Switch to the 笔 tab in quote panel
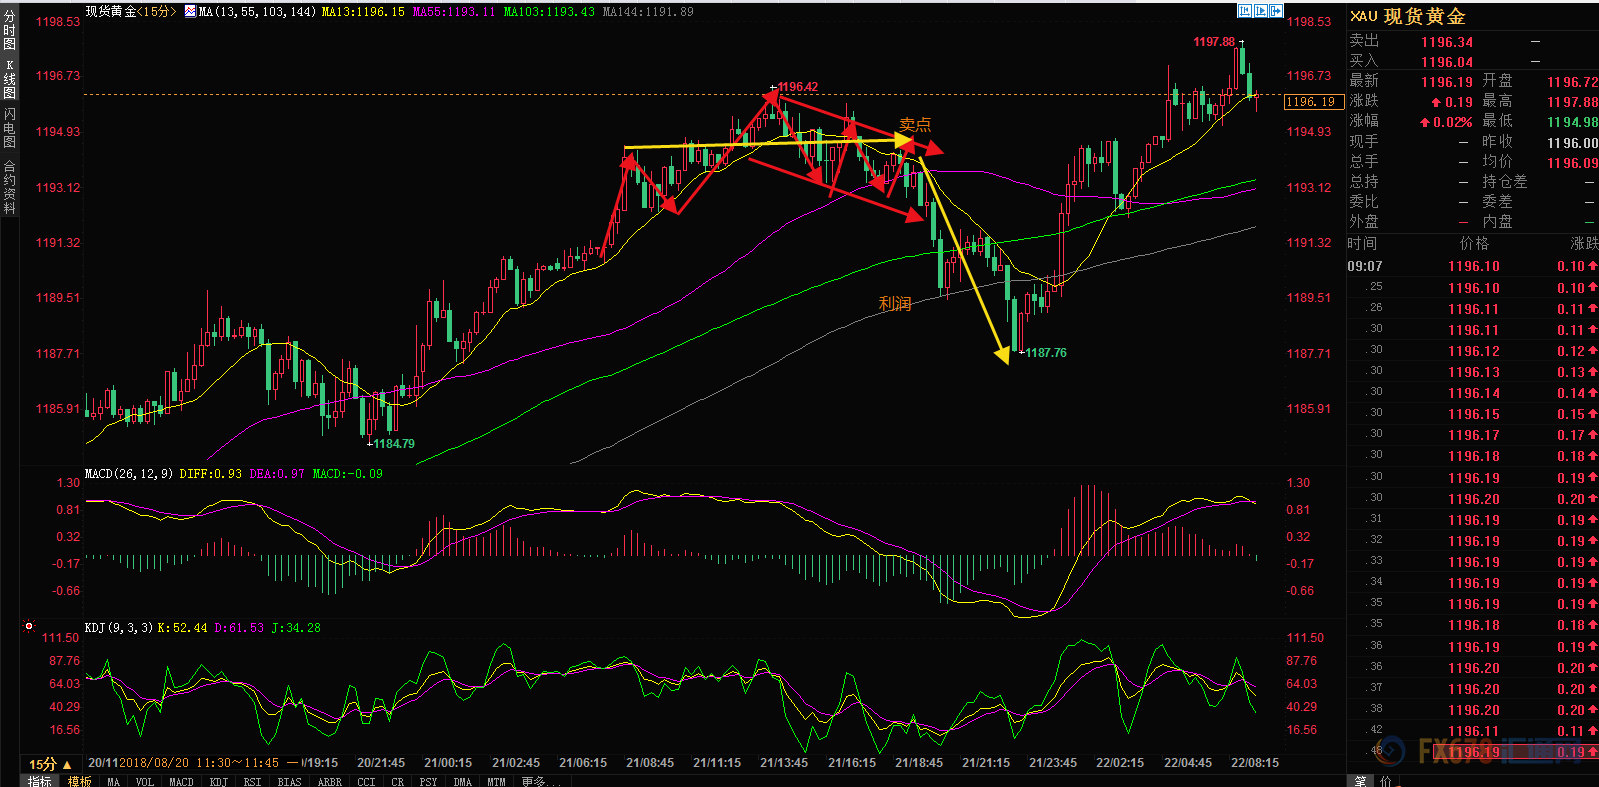This screenshot has width=1599, height=787. point(1361,781)
